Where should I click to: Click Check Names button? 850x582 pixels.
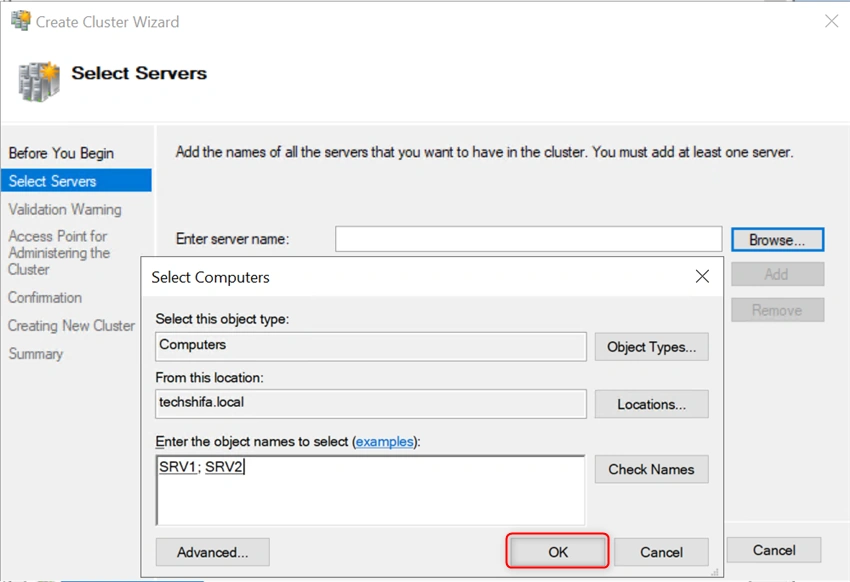(x=651, y=469)
